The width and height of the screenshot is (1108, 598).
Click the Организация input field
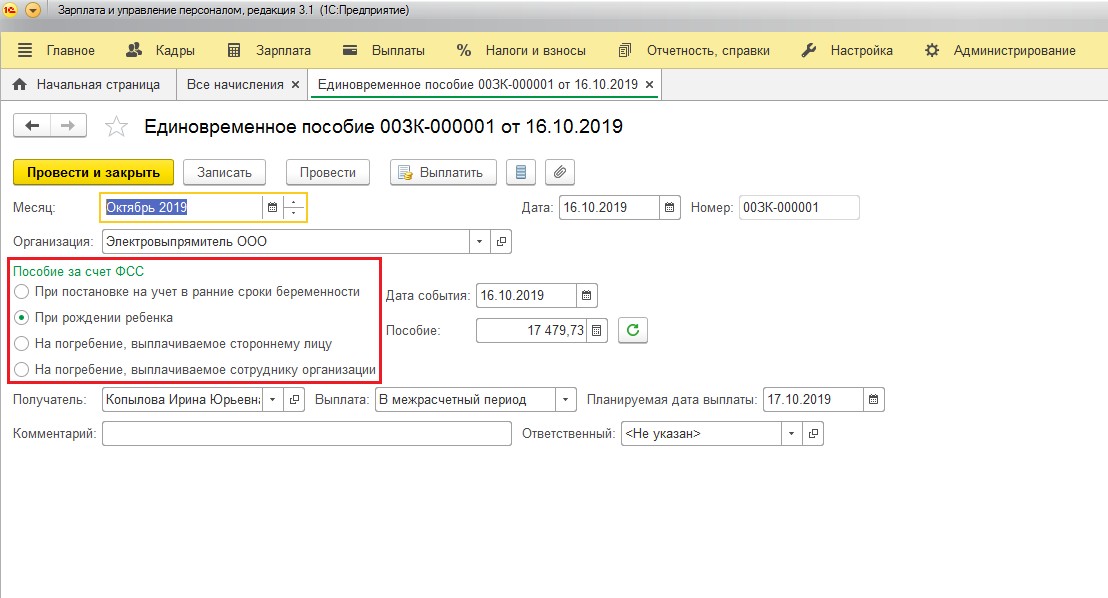tap(285, 242)
